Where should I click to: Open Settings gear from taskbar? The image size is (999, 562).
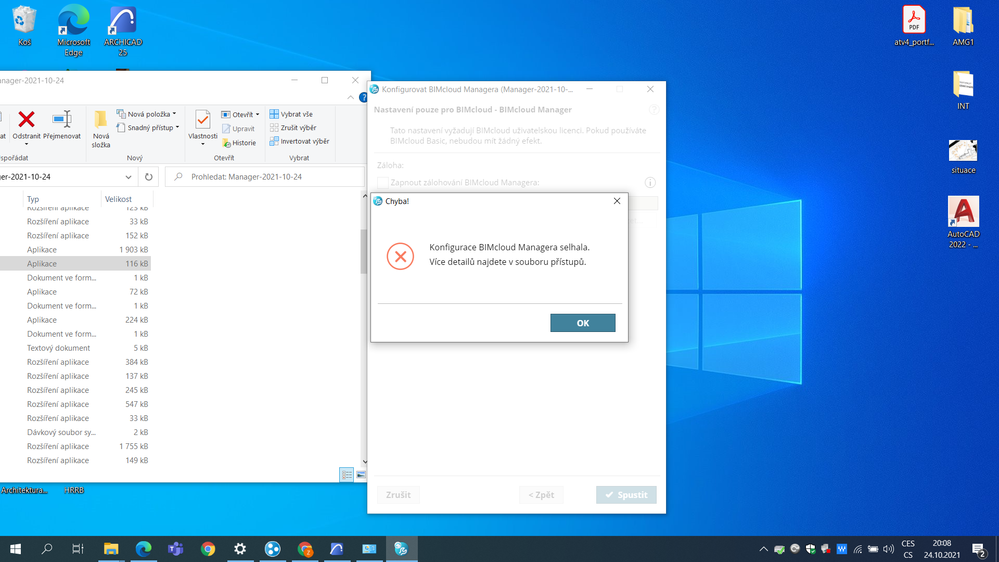click(x=240, y=549)
